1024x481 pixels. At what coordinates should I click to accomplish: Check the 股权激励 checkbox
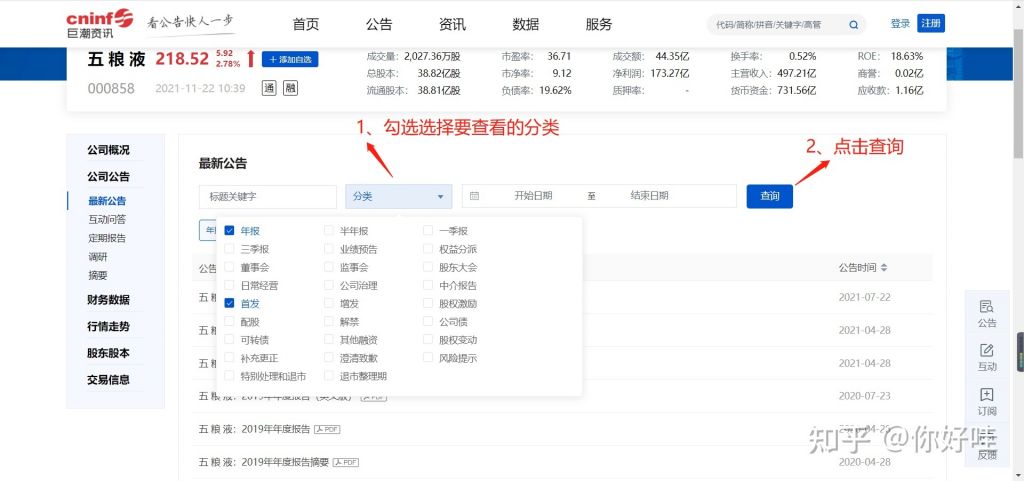[428, 303]
